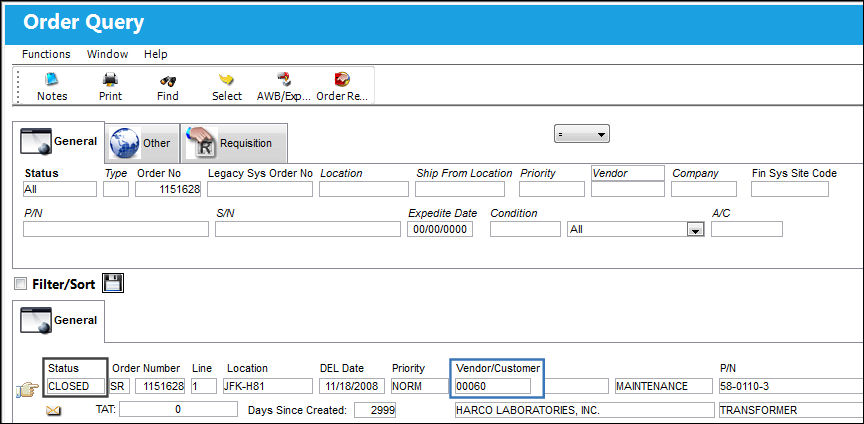Click the Print toolbar icon
This screenshot has width=864, height=424.
(110, 87)
